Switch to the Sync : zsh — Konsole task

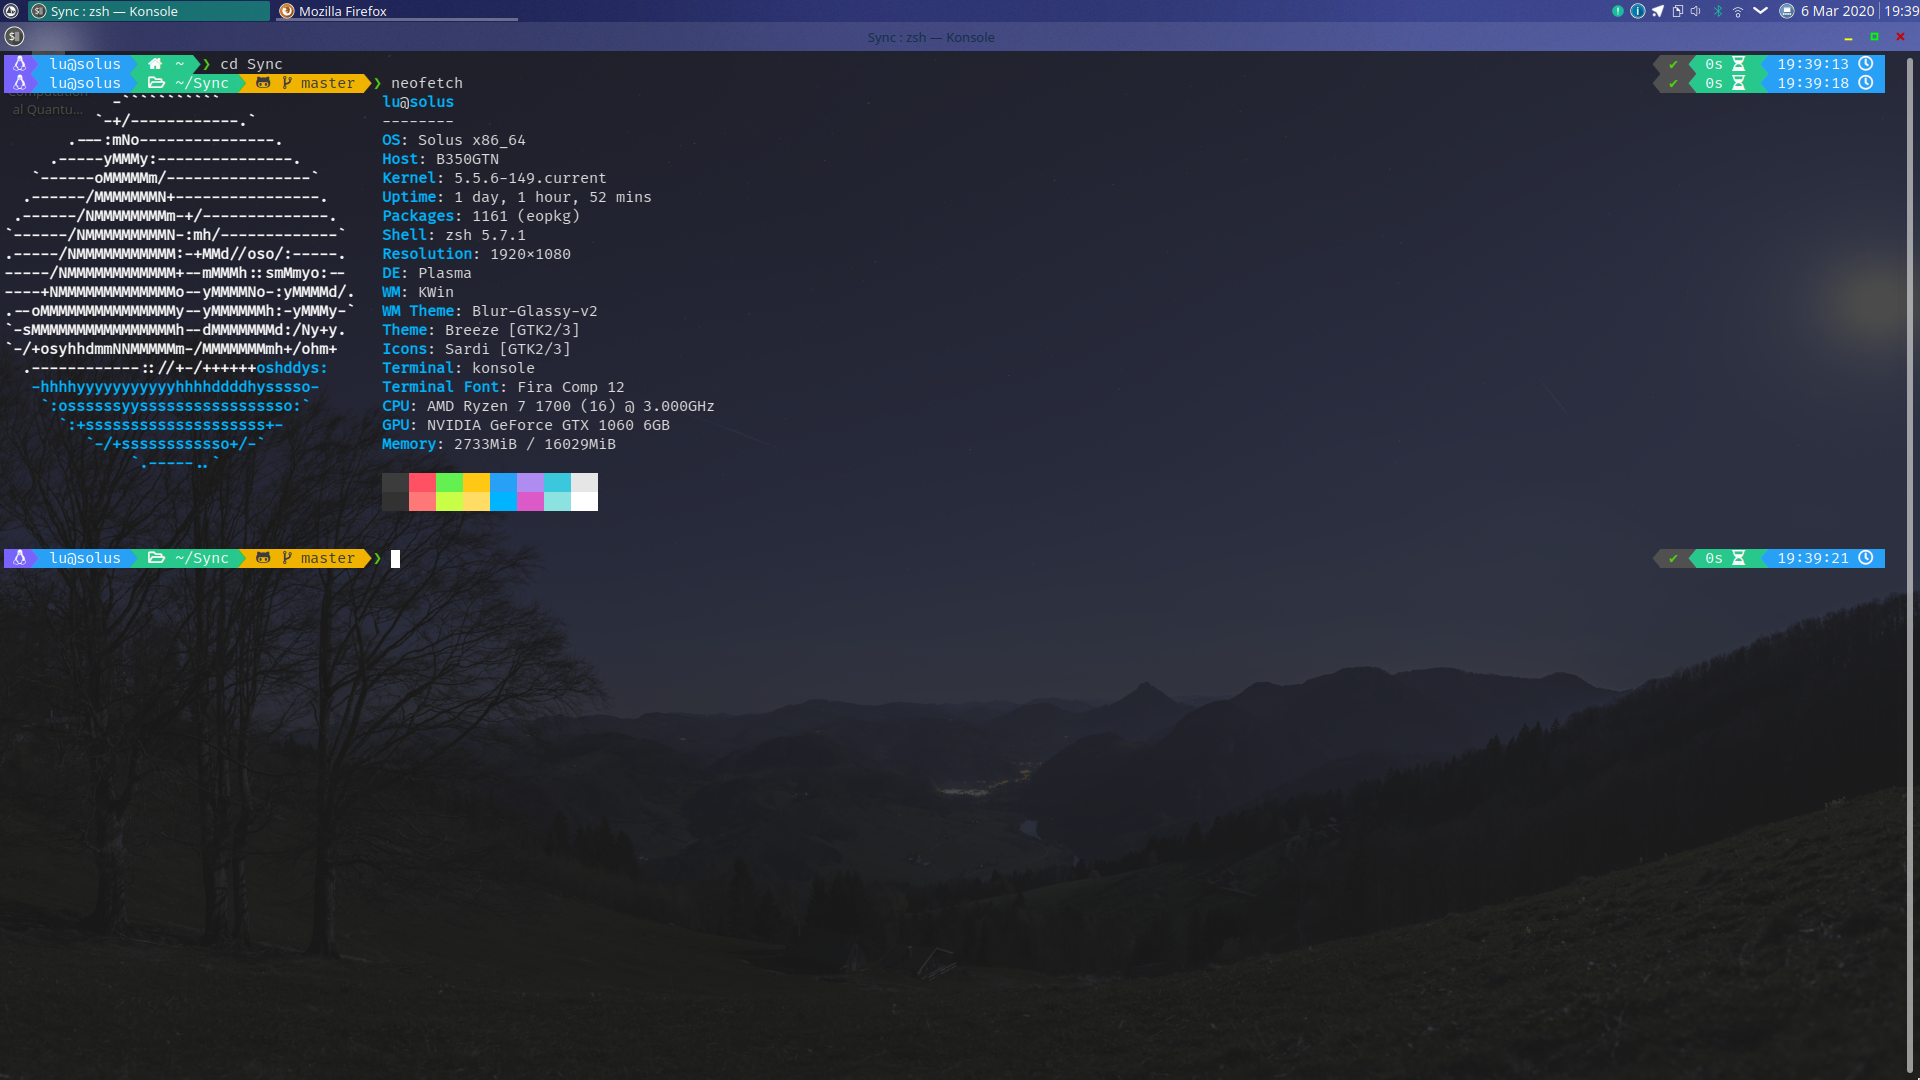coord(148,11)
